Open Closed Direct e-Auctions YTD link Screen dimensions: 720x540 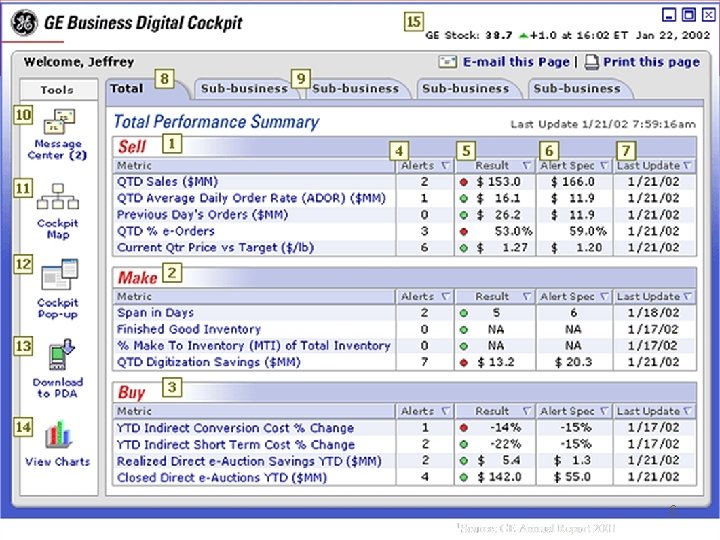pos(222,478)
